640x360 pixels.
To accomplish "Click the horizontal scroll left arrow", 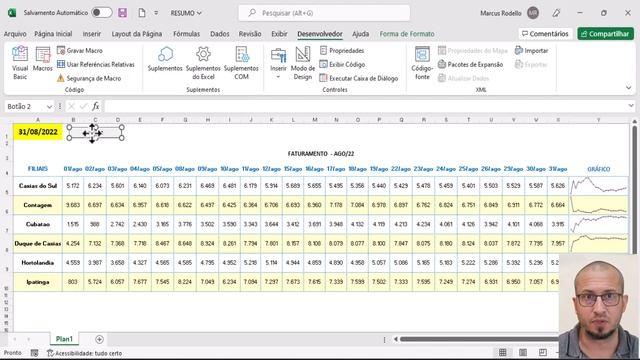I will click(x=395, y=339).
